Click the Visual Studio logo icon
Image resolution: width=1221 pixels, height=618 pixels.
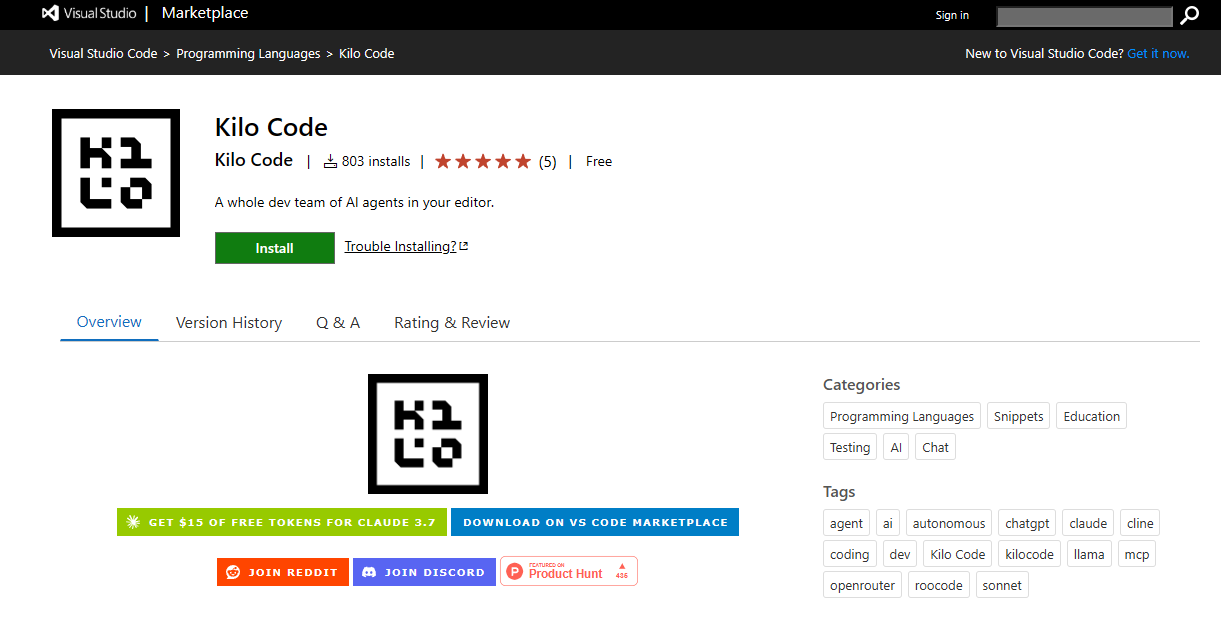coord(51,14)
